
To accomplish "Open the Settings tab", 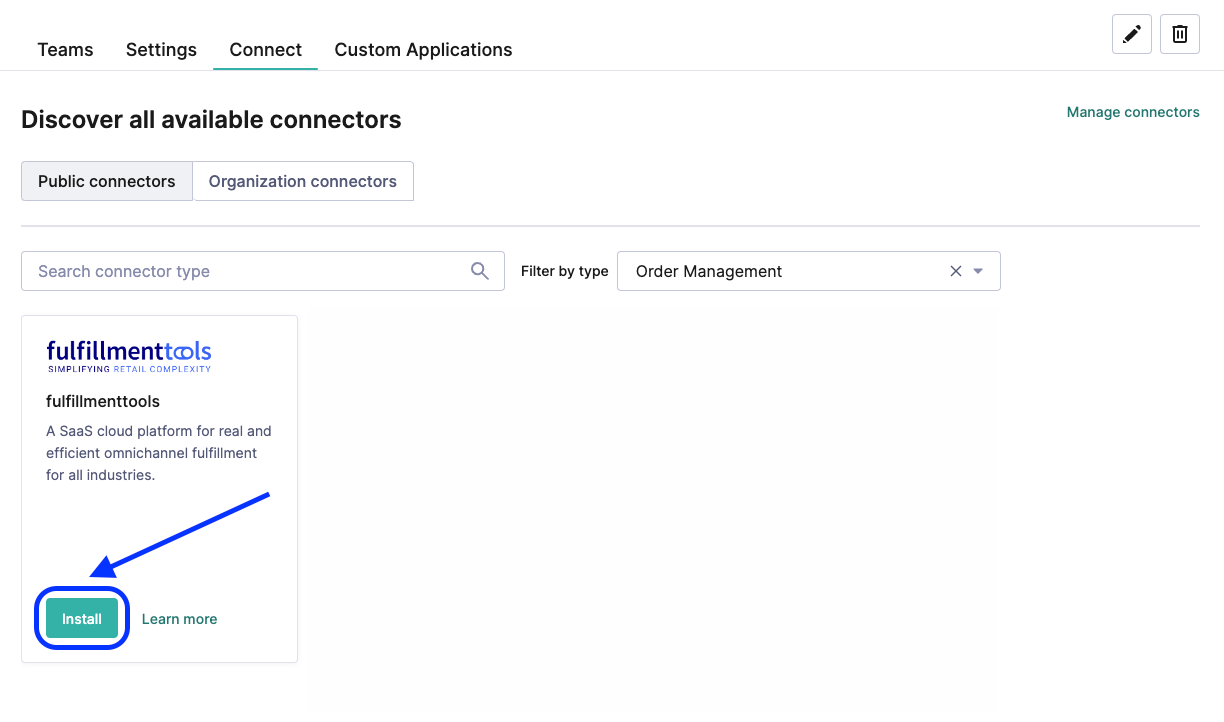I will click(161, 49).
